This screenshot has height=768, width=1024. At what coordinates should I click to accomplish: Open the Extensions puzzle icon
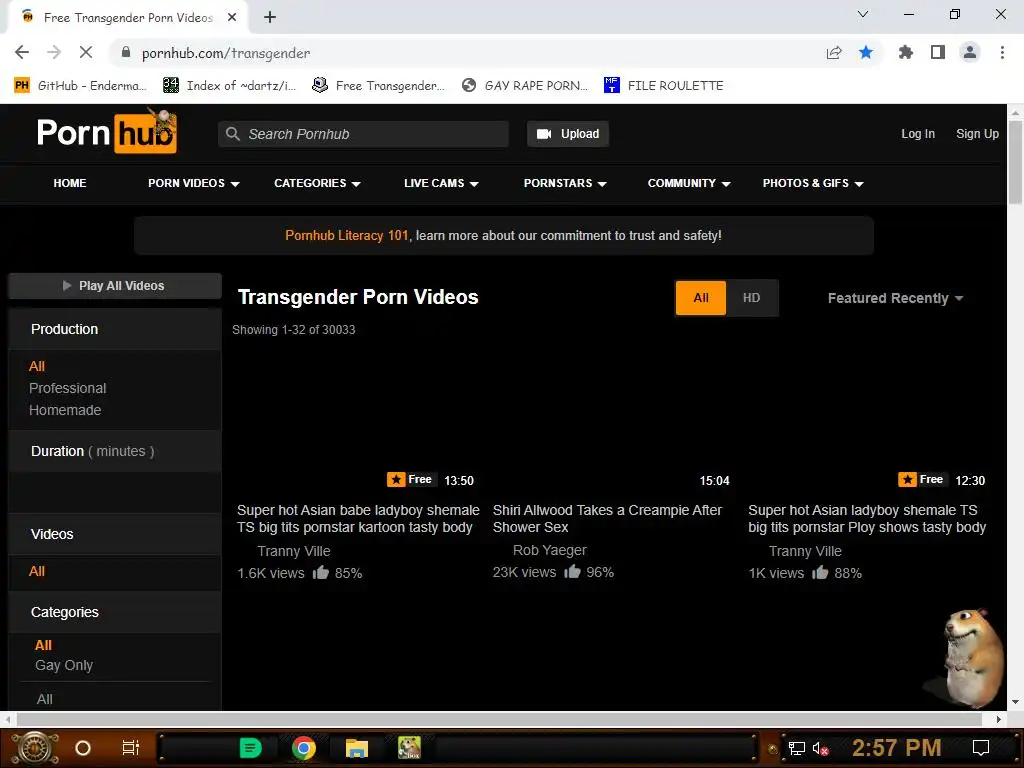[905, 52]
